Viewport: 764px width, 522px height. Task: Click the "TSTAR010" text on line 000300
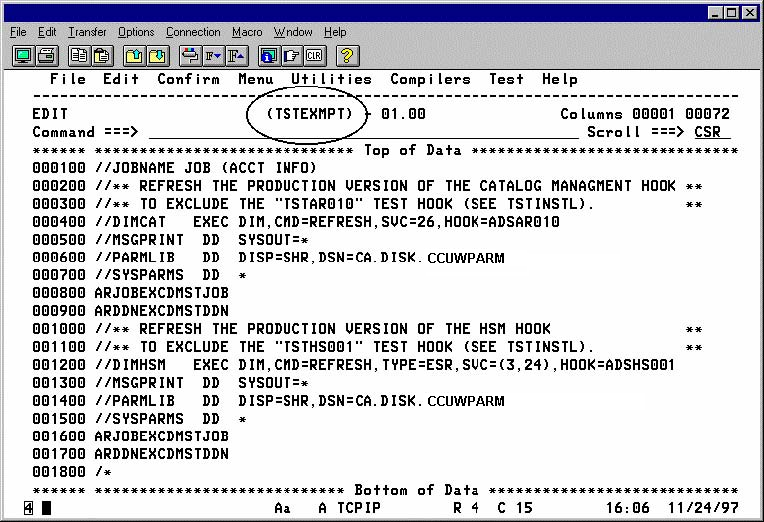pyautogui.click(x=319, y=204)
